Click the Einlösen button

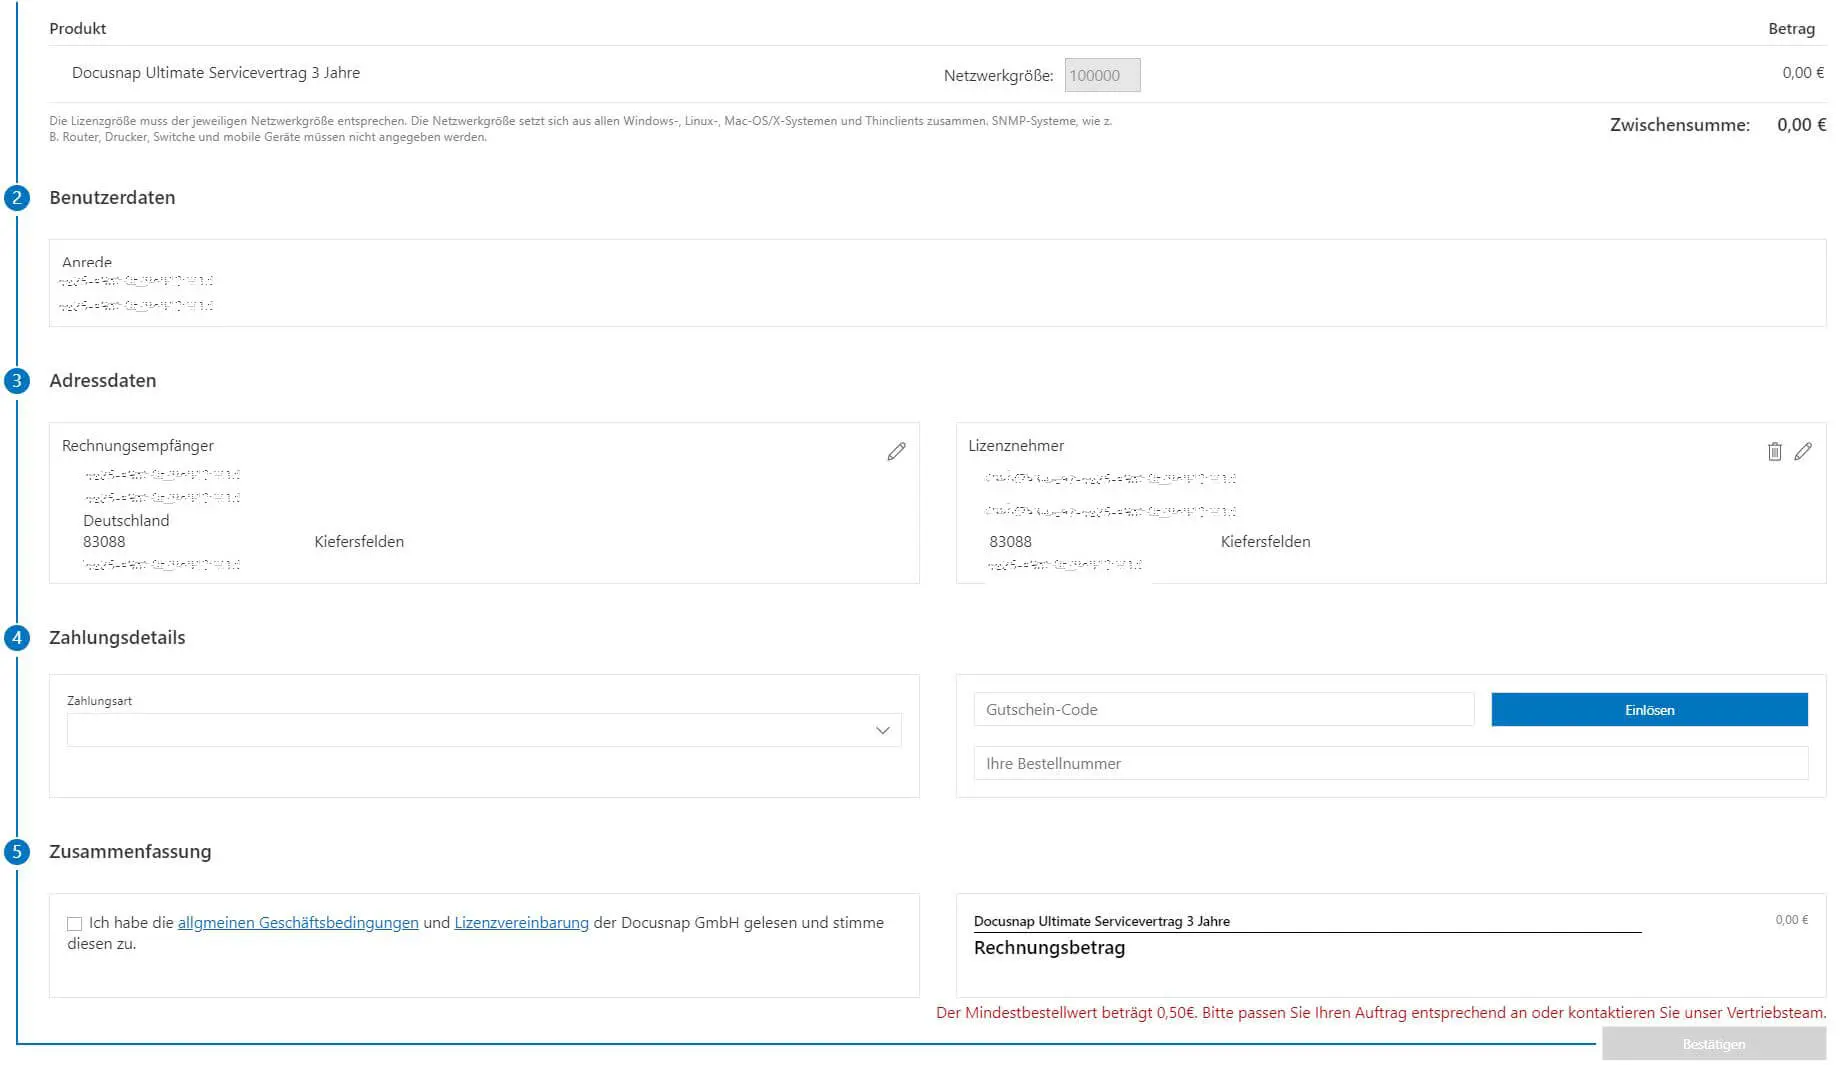click(1649, 710)
